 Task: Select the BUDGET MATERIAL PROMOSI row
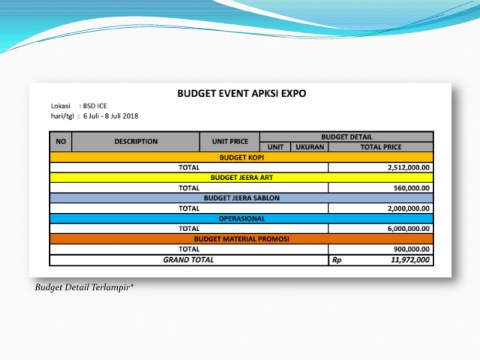tap(242, 239)
